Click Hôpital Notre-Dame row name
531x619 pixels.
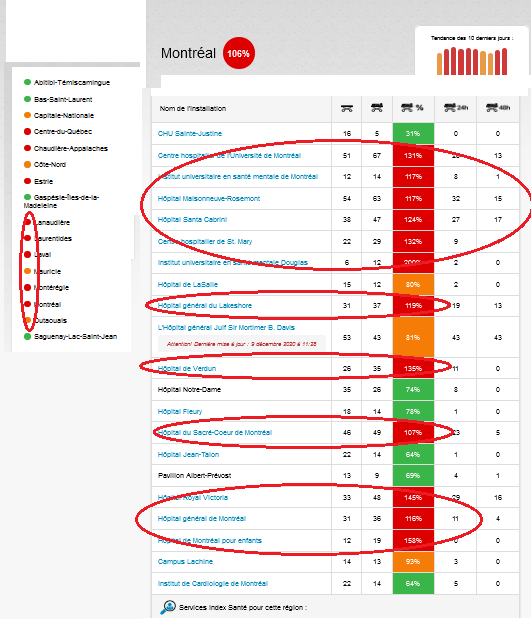click(189, 390)
